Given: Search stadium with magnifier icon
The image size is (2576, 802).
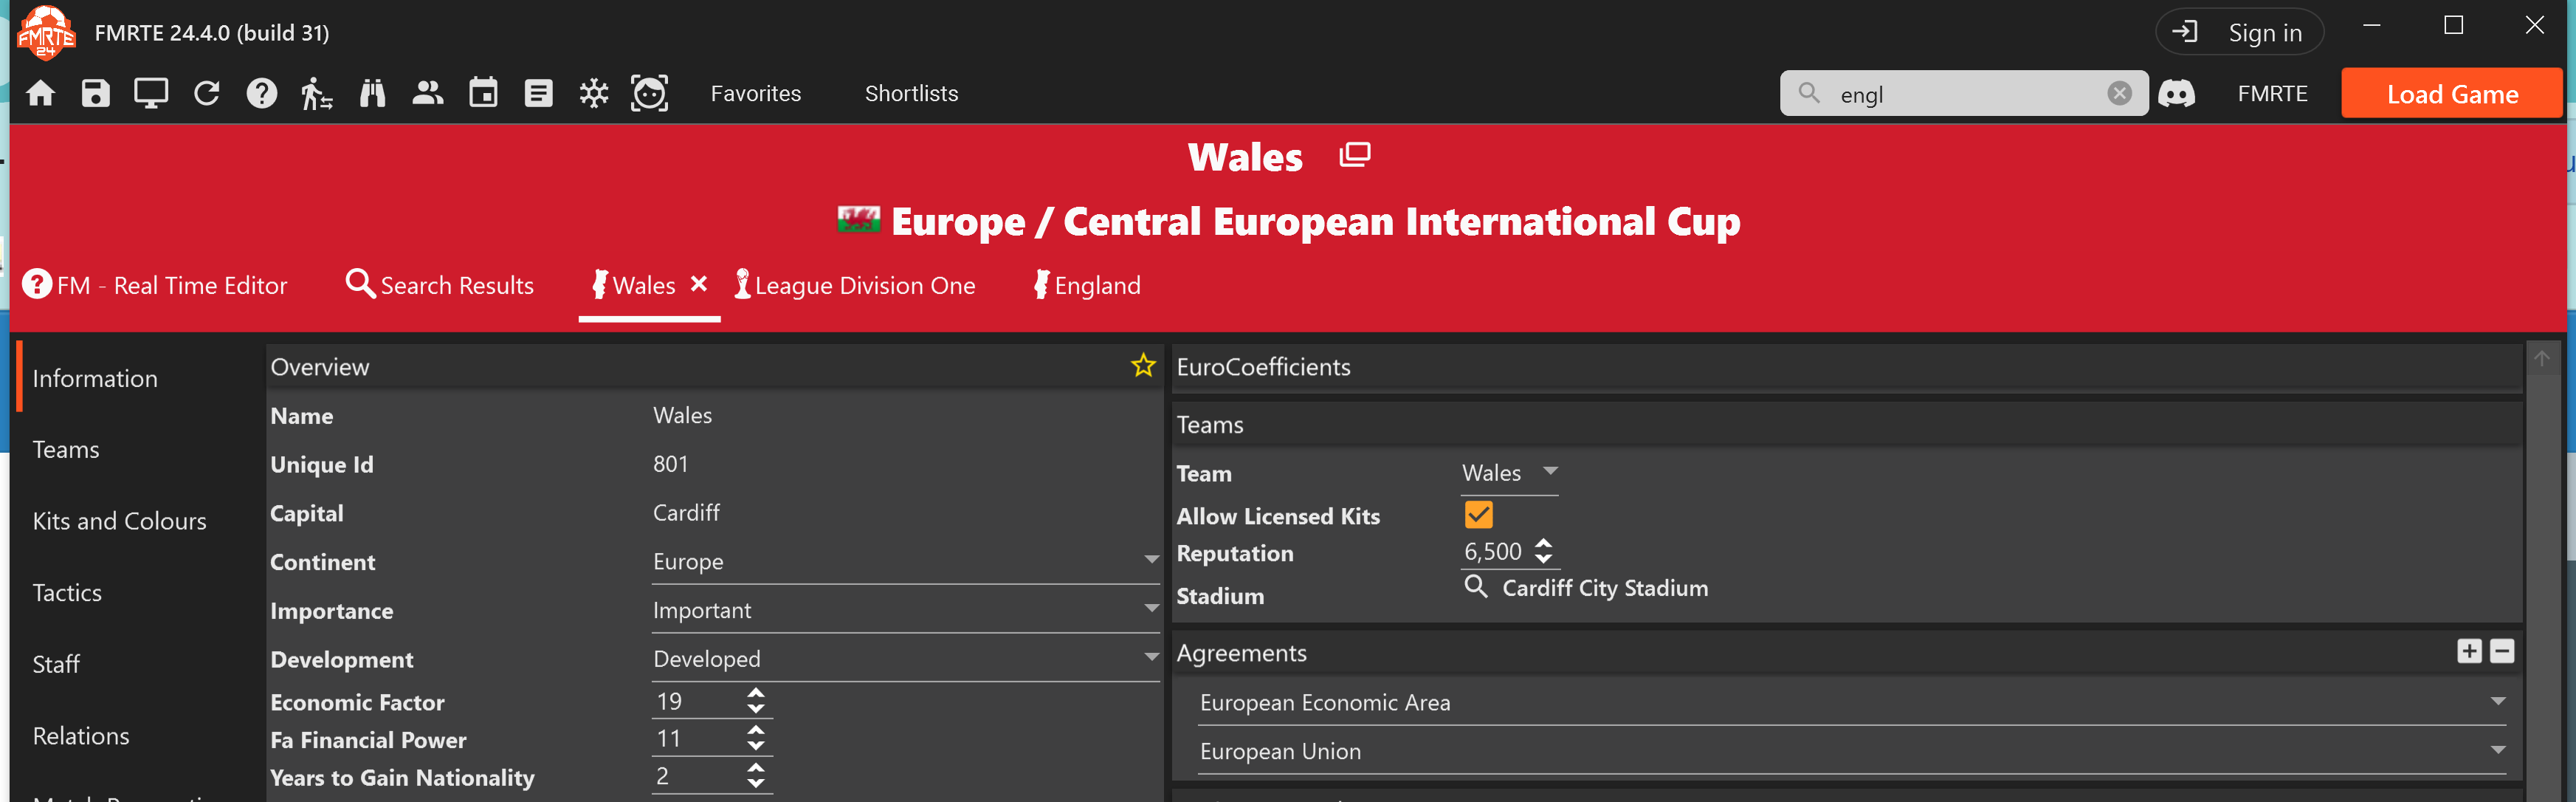Looking at the screenshot, I should (x=1476, y=587).
